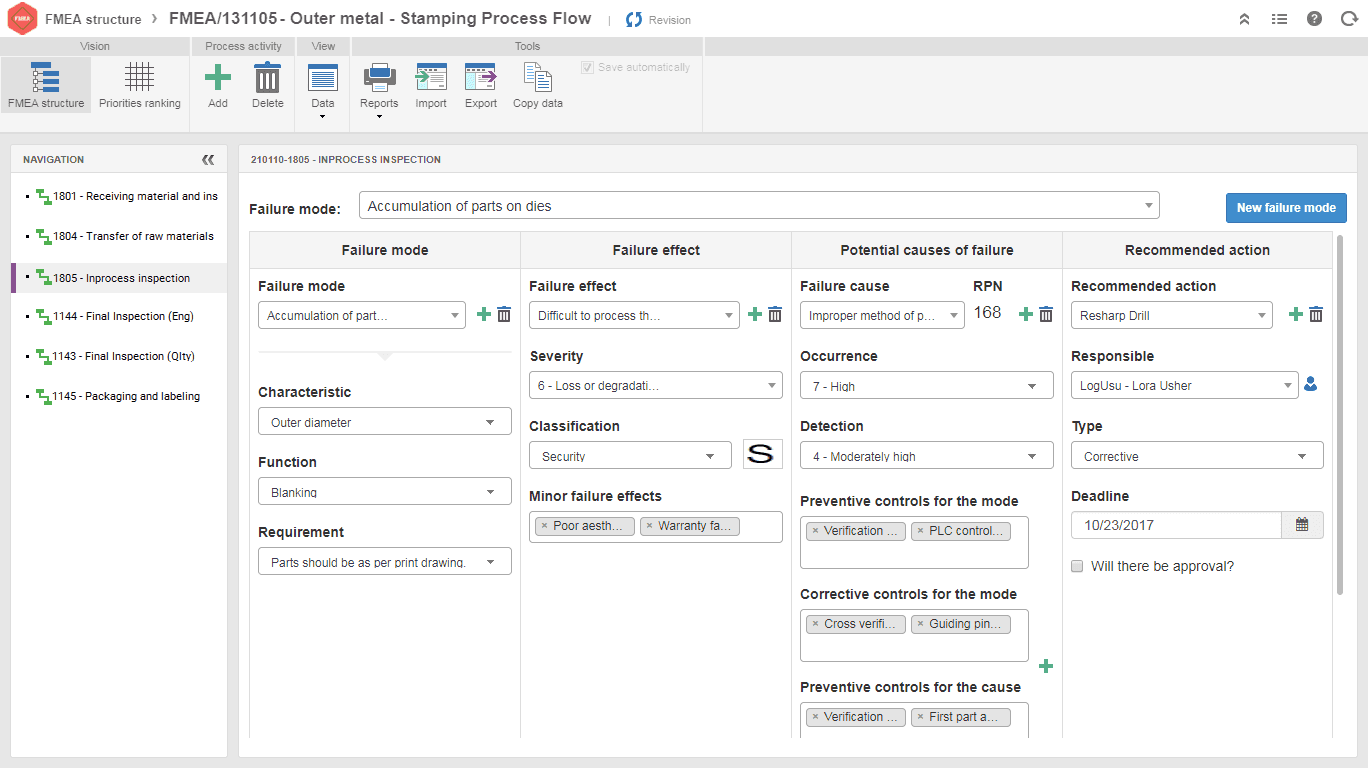Screen dimensions: 1368x768
Task: Open the Data view menu
Action: click(322, 91)
